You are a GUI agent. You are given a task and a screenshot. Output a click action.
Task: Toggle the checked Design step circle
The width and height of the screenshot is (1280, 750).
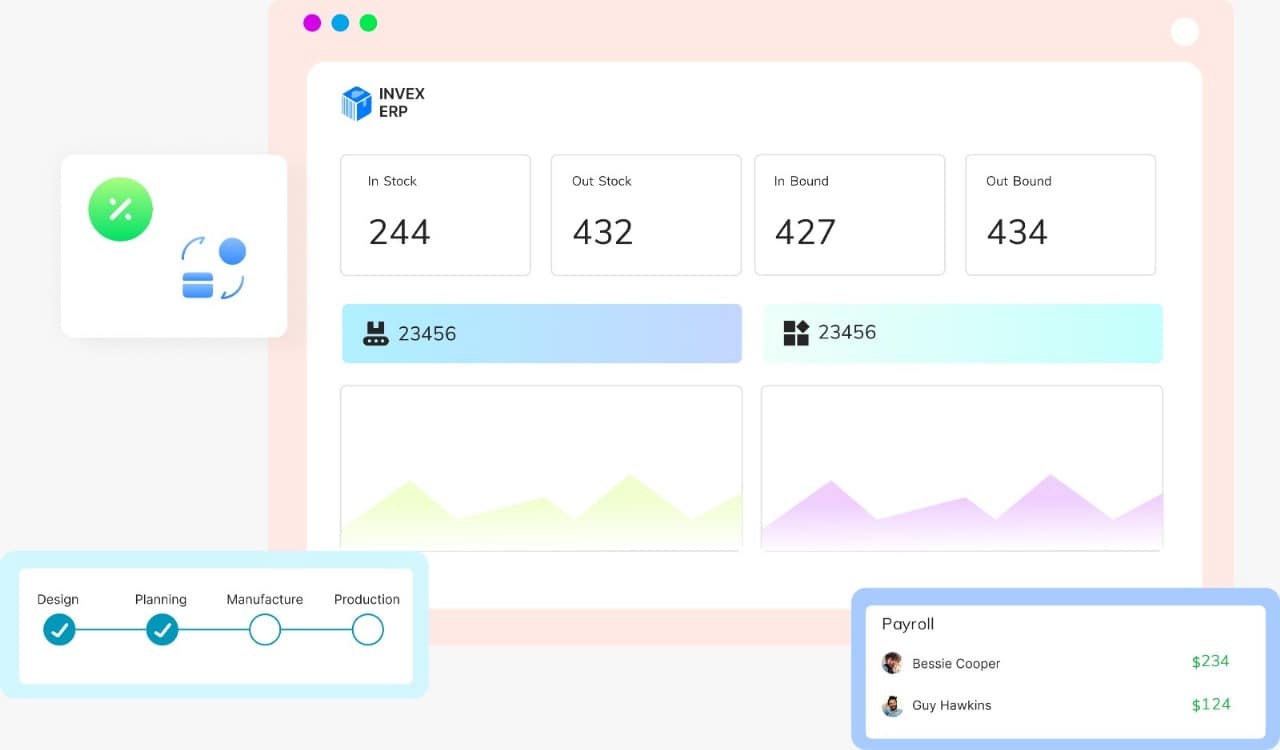click(59, 630)
